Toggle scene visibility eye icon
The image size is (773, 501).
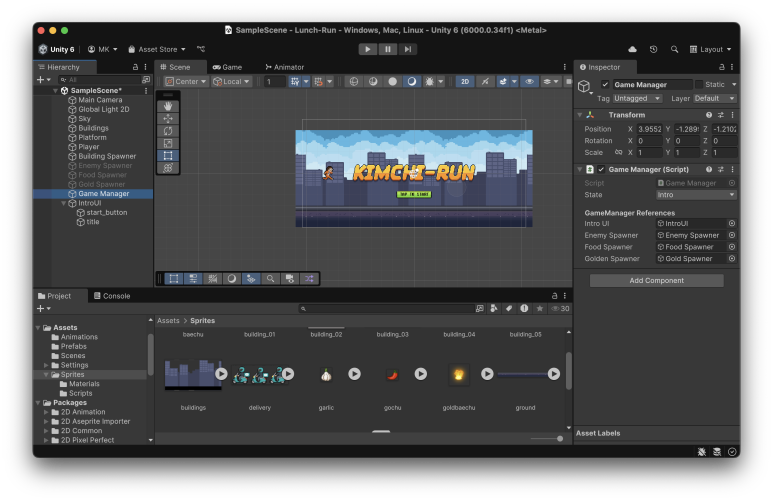pos(529,82)
